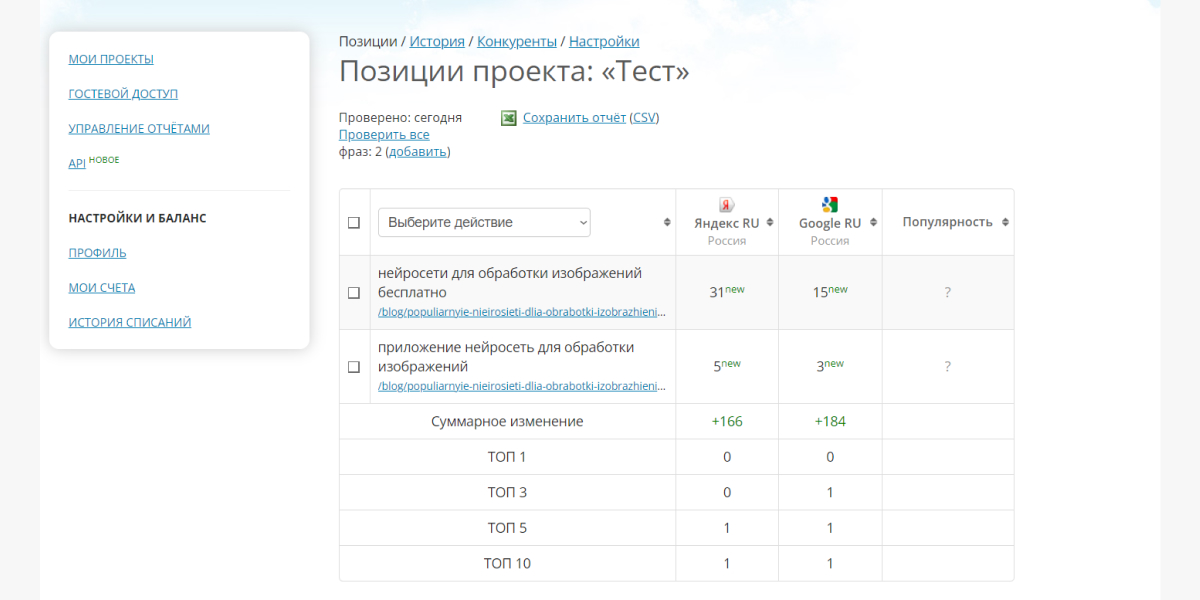Check the box for 'приложение нейросеть для обработки изображений'

pyautogui.click(x=353, y=367)
